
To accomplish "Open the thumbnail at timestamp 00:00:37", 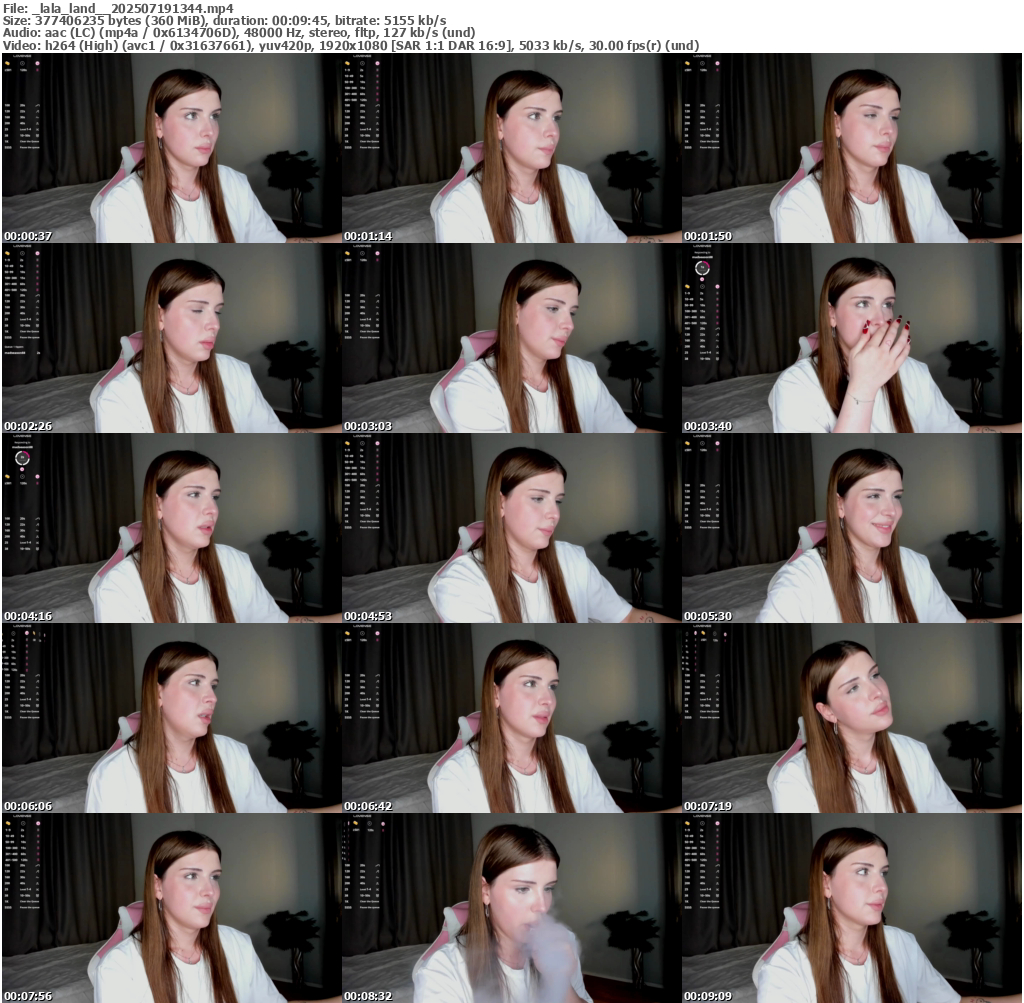I will coord(171,148).
